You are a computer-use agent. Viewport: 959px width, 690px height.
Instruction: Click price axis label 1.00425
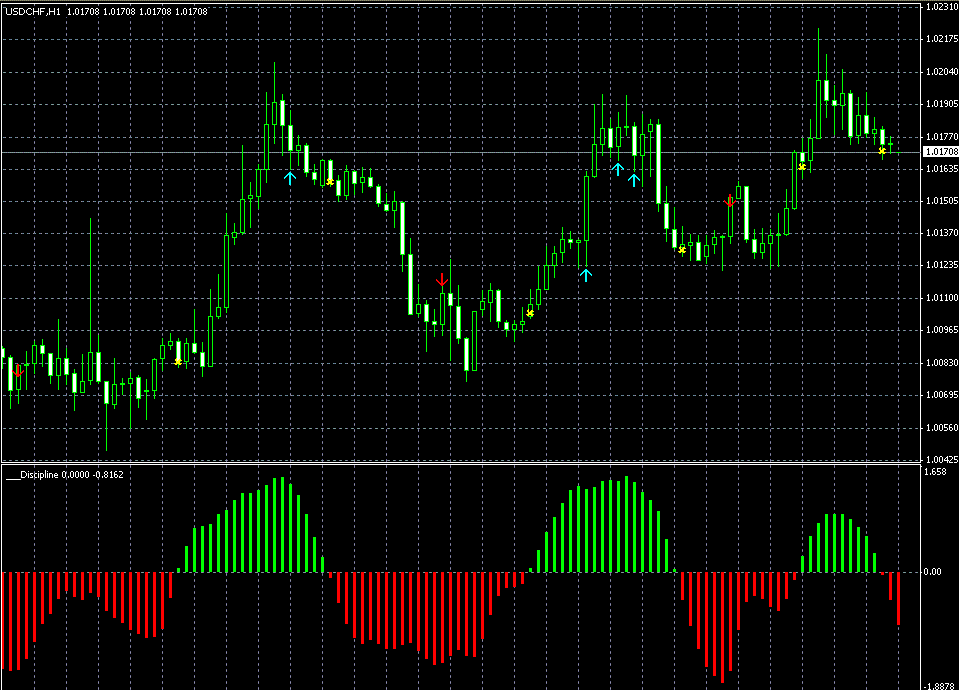942,459
